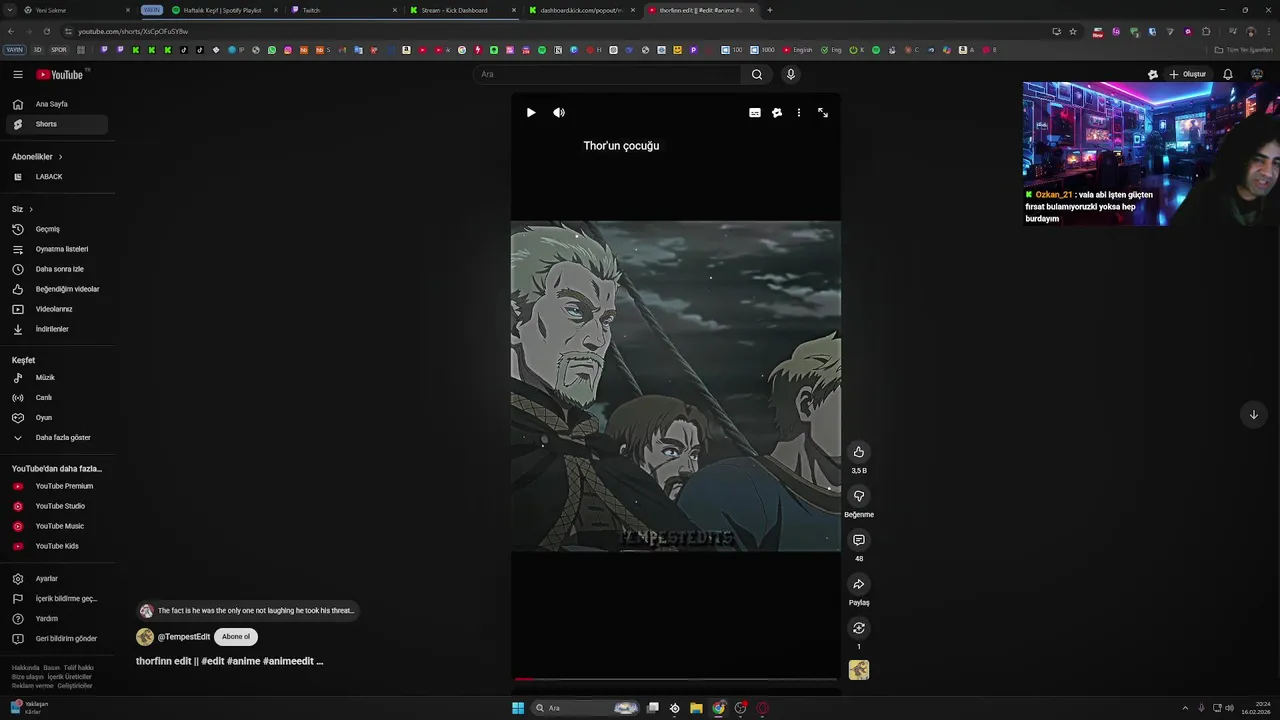Dislike the Short (Beğenme)

pos(858,496)
